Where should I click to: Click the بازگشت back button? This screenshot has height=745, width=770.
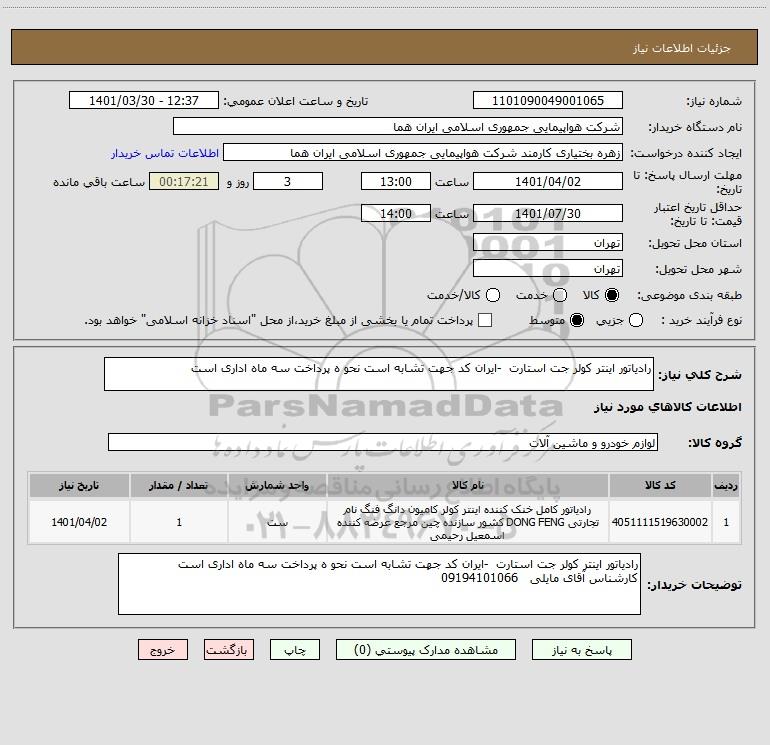(x=229, y=650)
